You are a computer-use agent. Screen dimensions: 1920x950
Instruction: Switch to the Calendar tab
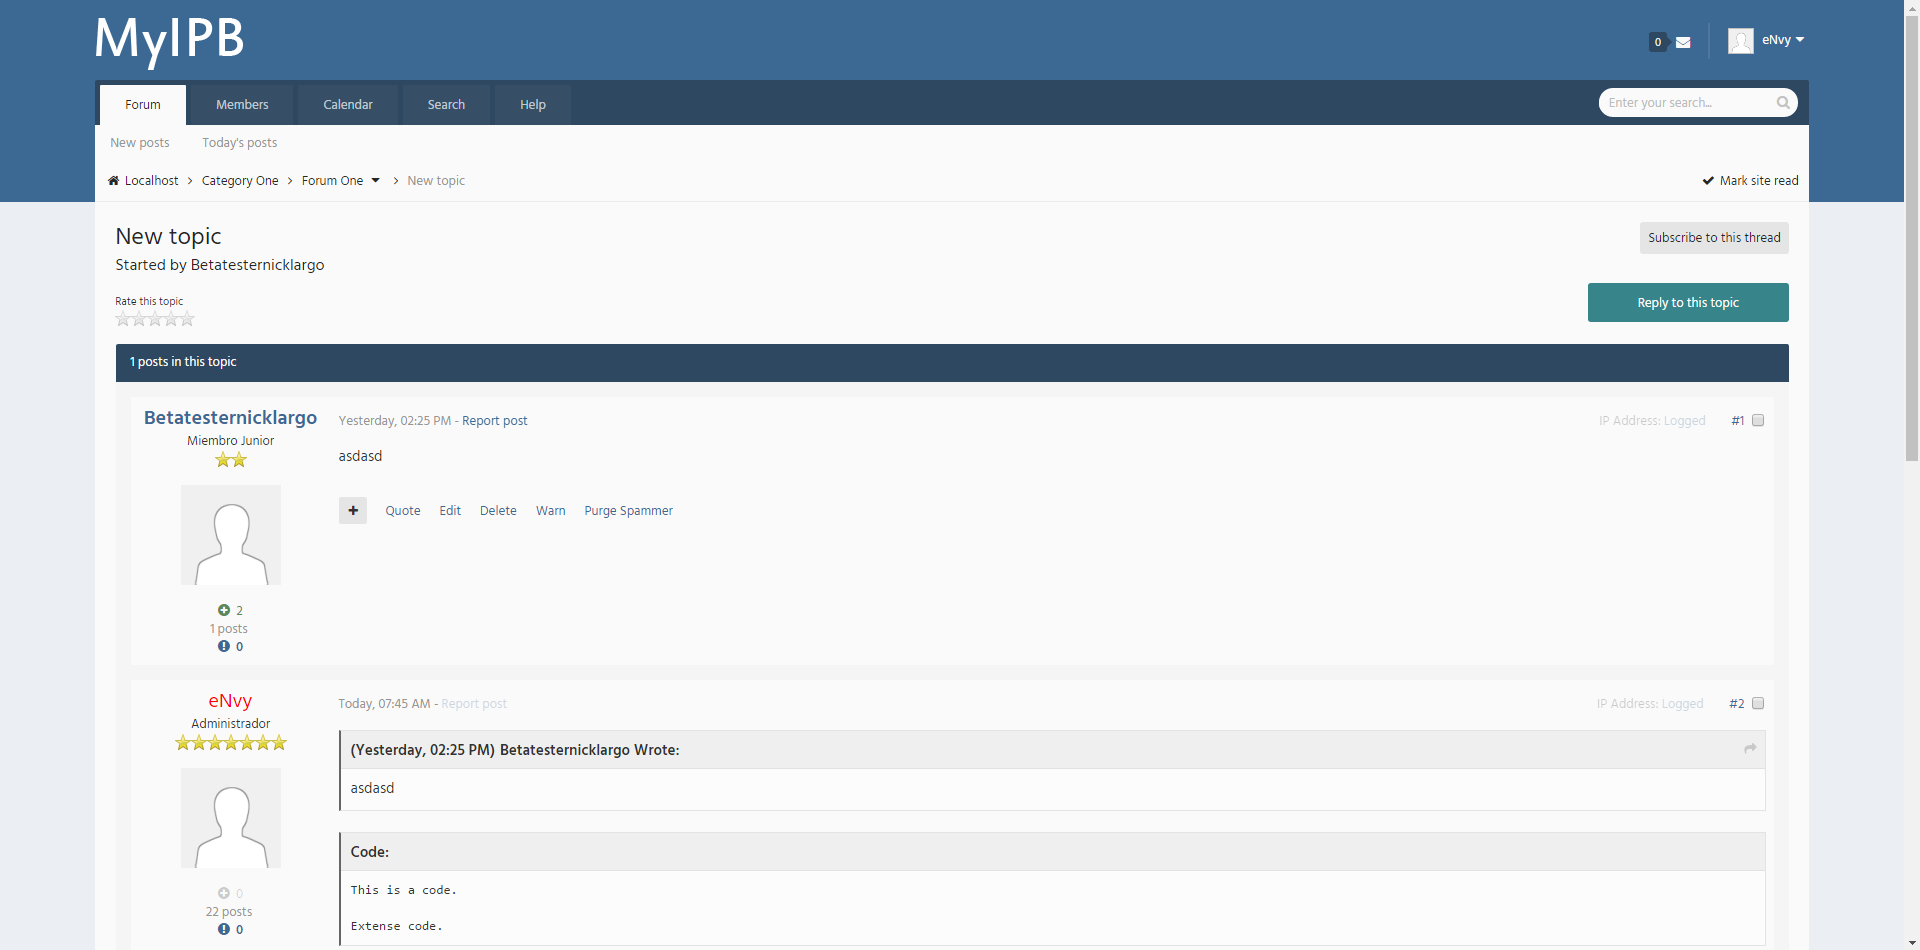point(348,105)
